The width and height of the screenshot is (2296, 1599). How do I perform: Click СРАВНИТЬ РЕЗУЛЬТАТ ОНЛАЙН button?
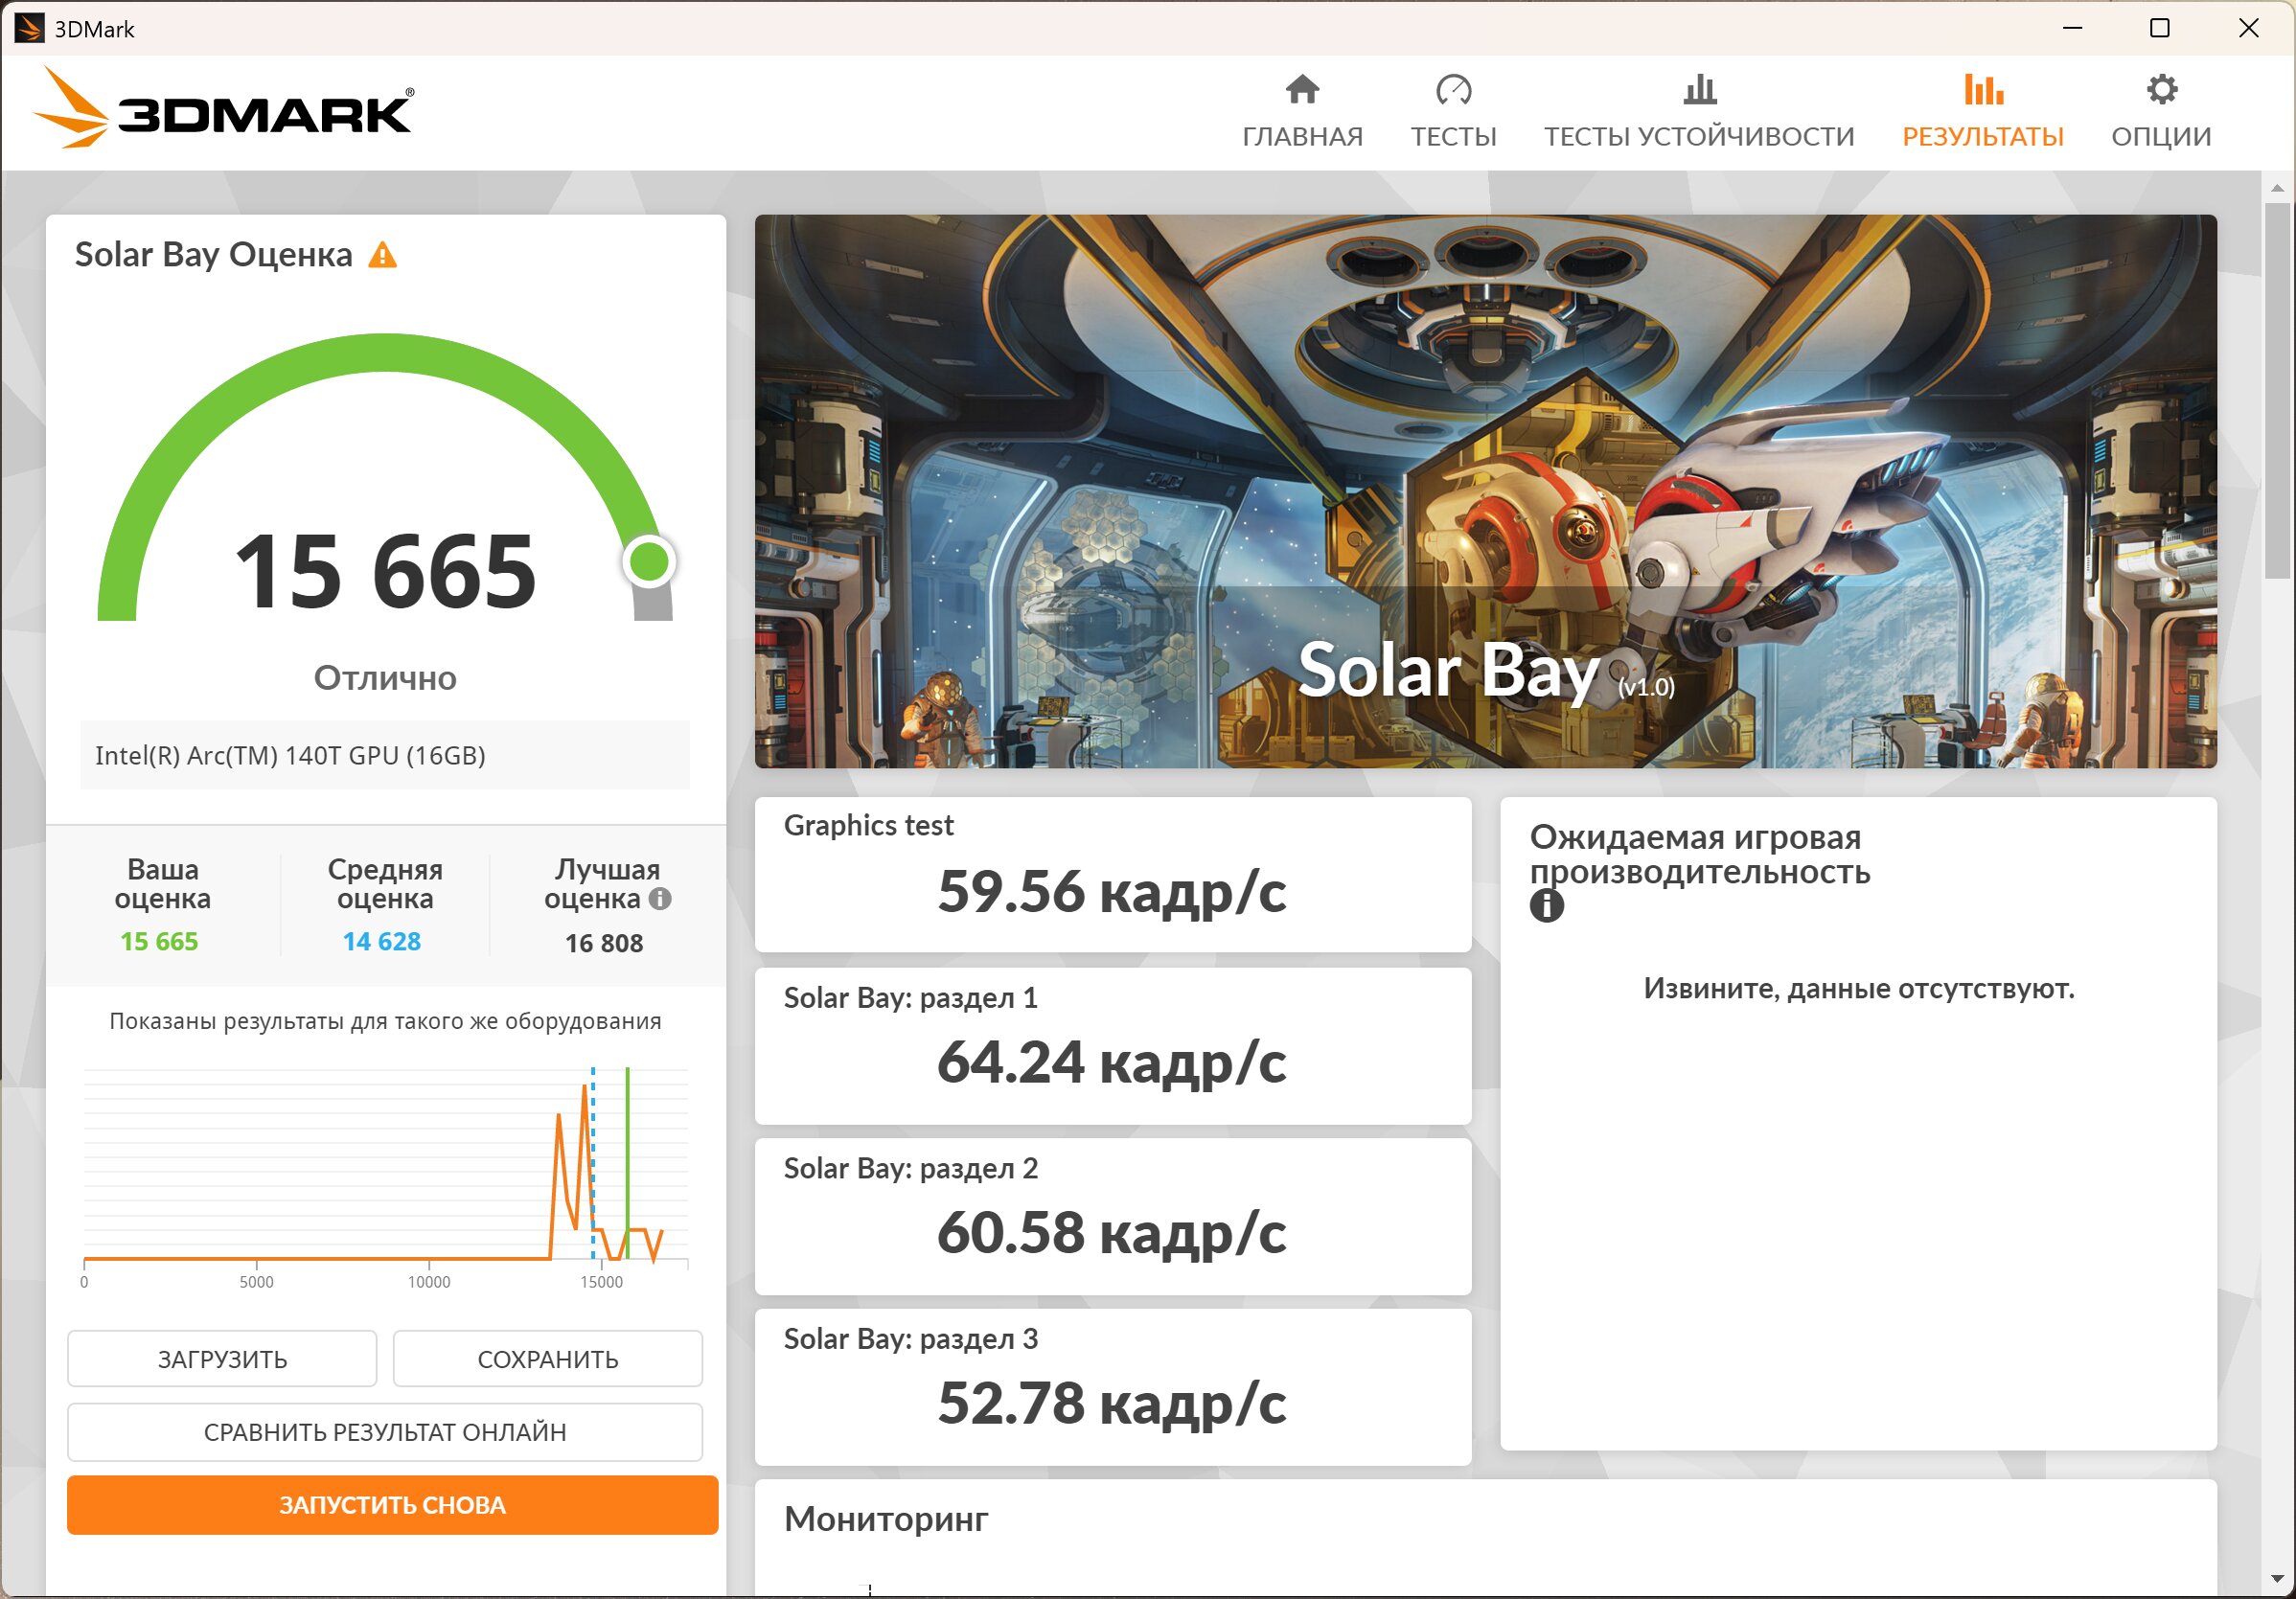(x=385, y=1432)
